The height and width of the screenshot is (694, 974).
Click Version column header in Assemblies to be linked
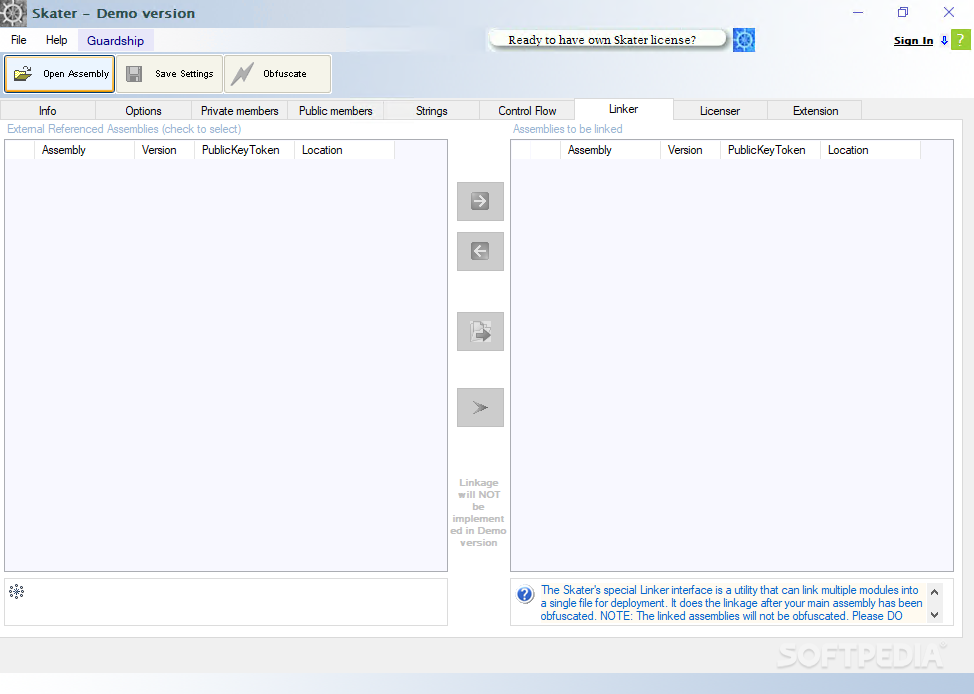coord(691,150)
